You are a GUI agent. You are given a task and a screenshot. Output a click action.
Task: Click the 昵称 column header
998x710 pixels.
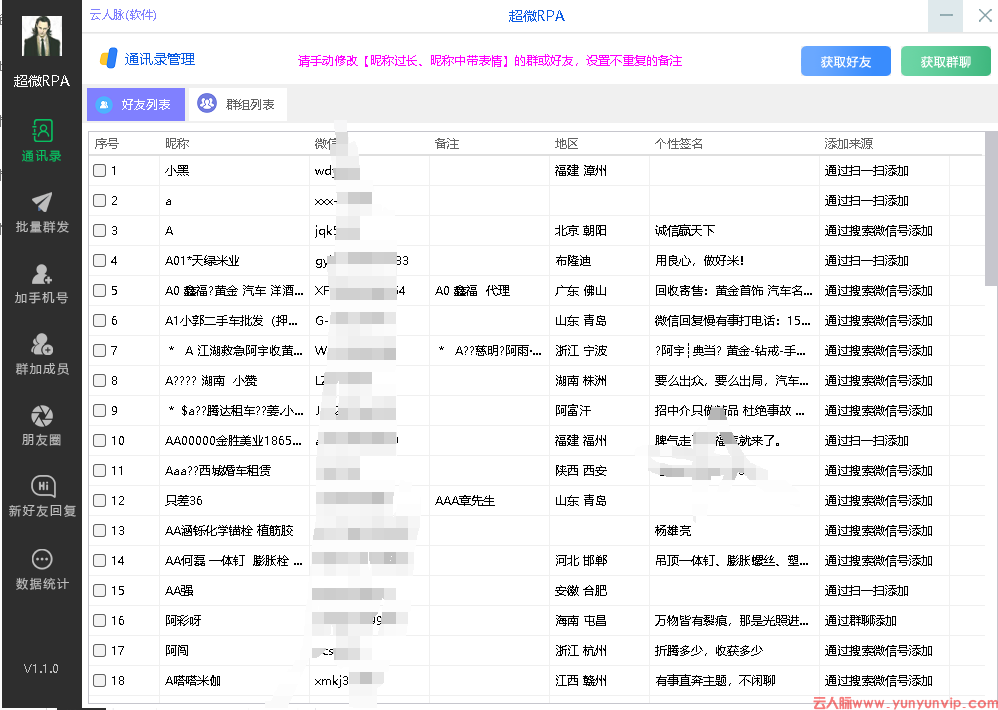click(178, 144)
